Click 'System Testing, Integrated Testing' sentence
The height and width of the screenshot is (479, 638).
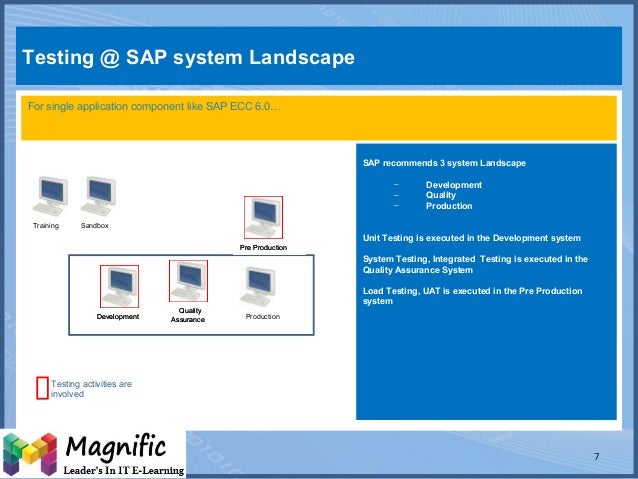pyautogui.click(x=475, y=265)
